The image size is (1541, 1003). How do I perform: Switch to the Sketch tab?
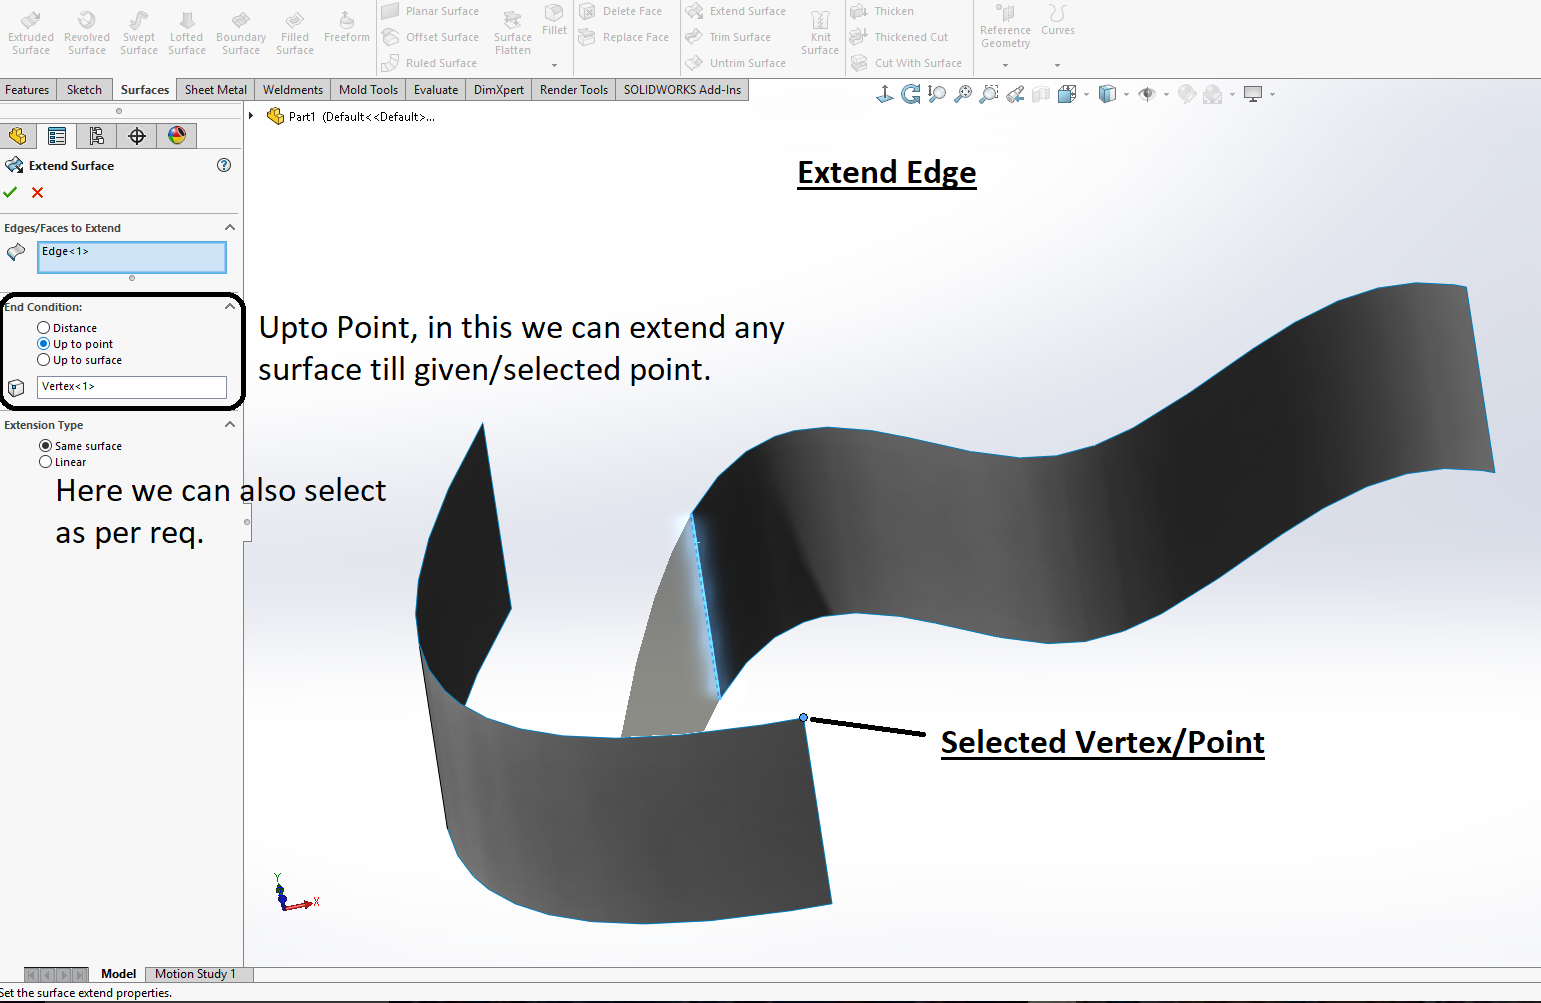(84, 90)
